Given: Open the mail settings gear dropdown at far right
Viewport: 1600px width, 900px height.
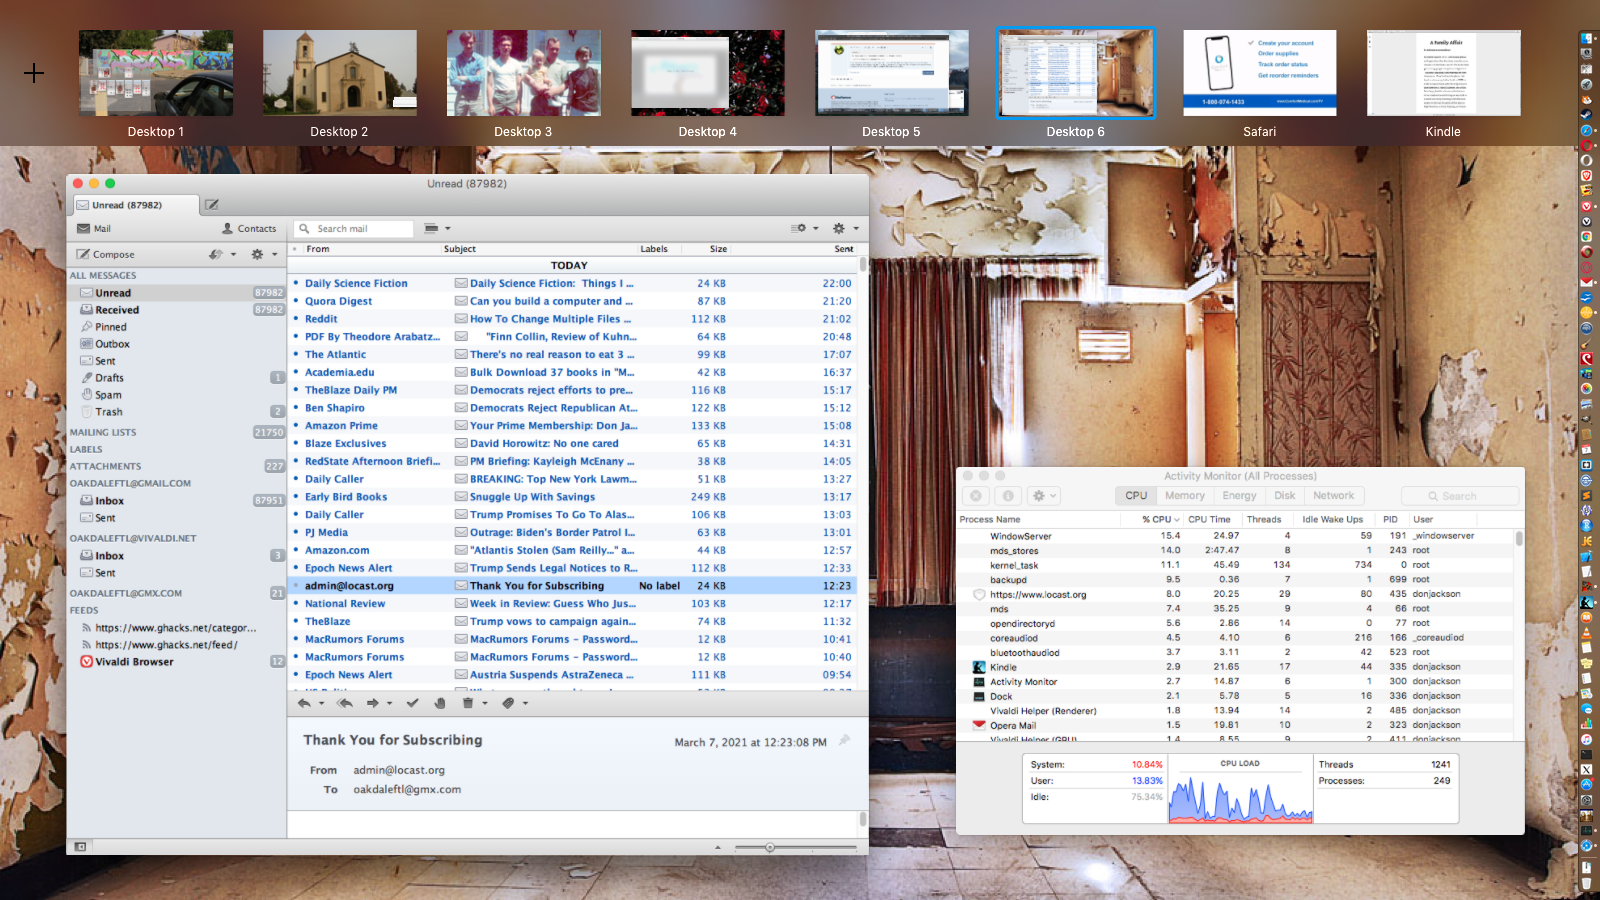Looking at the screenshot, I should (x=845, y=228).
